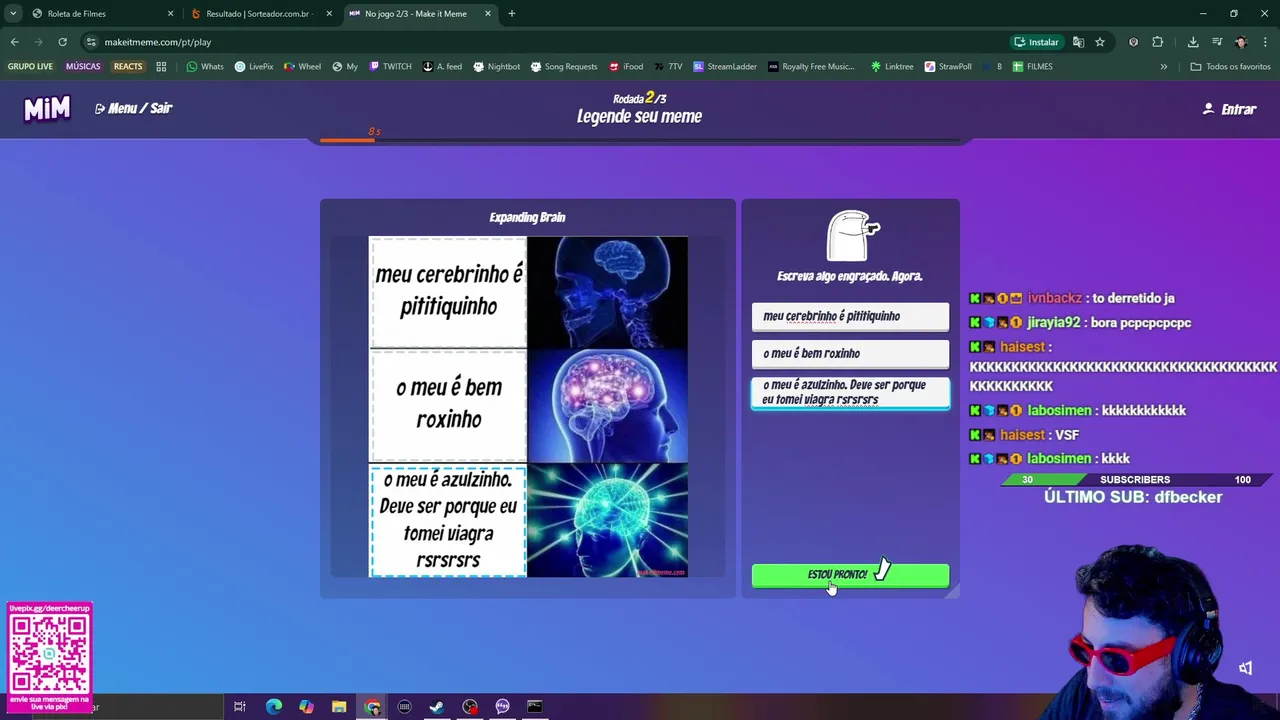Open the Royalty Free Music bookmark
The width and height of the screenshot is (1280, 720).
(x=811, y=67)
